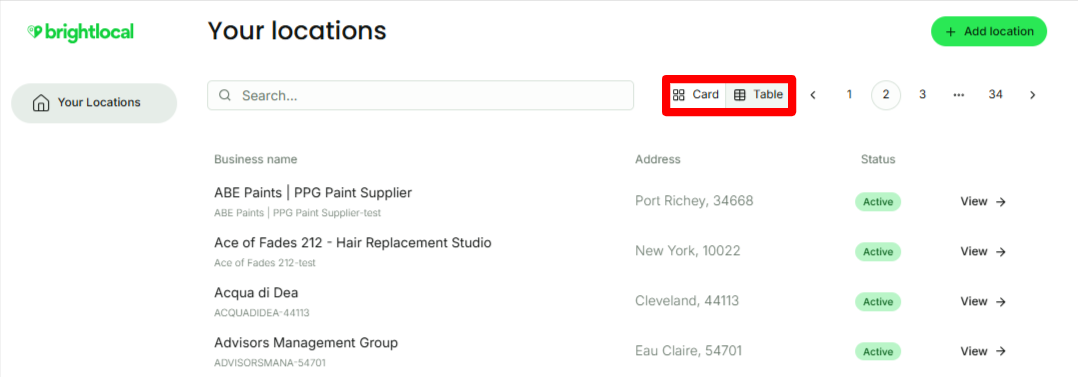1078x377 pixels.
Task: Click Address column header
Action: point(658,160)
